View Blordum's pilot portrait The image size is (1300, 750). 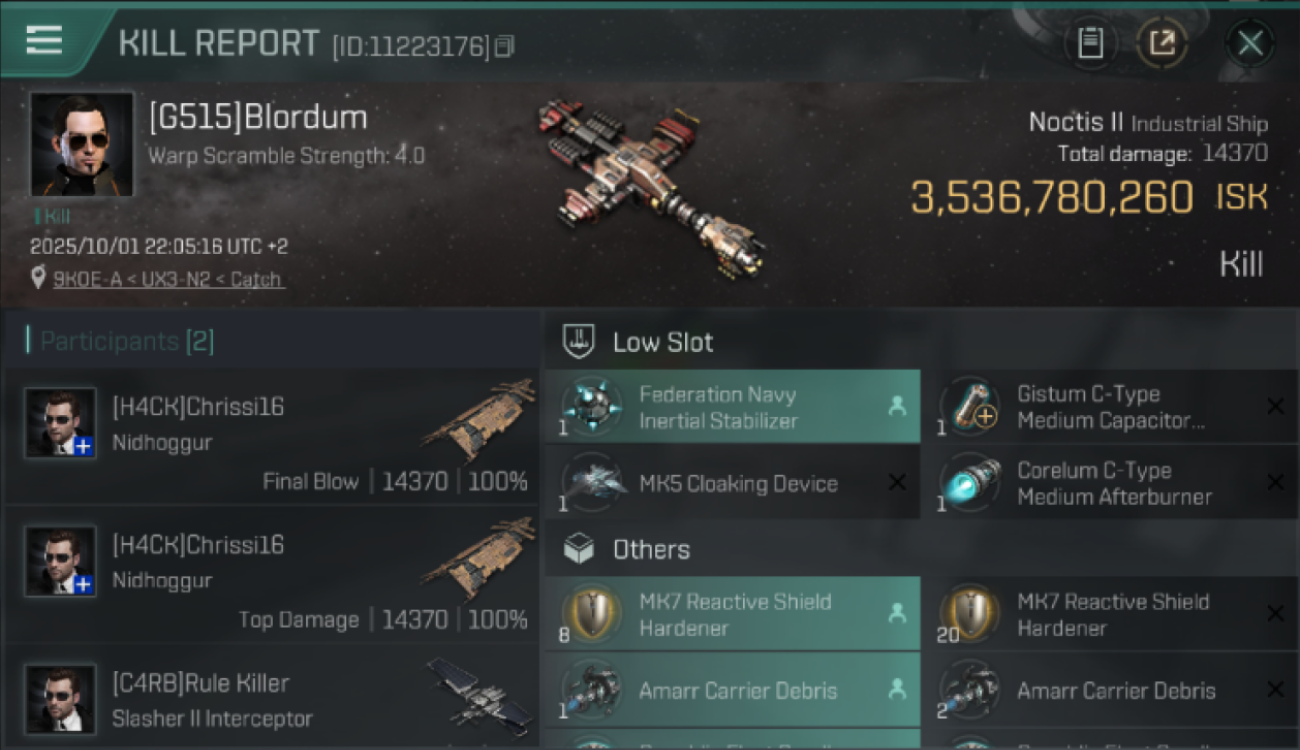pyautogui.click(x=81, y=144)
